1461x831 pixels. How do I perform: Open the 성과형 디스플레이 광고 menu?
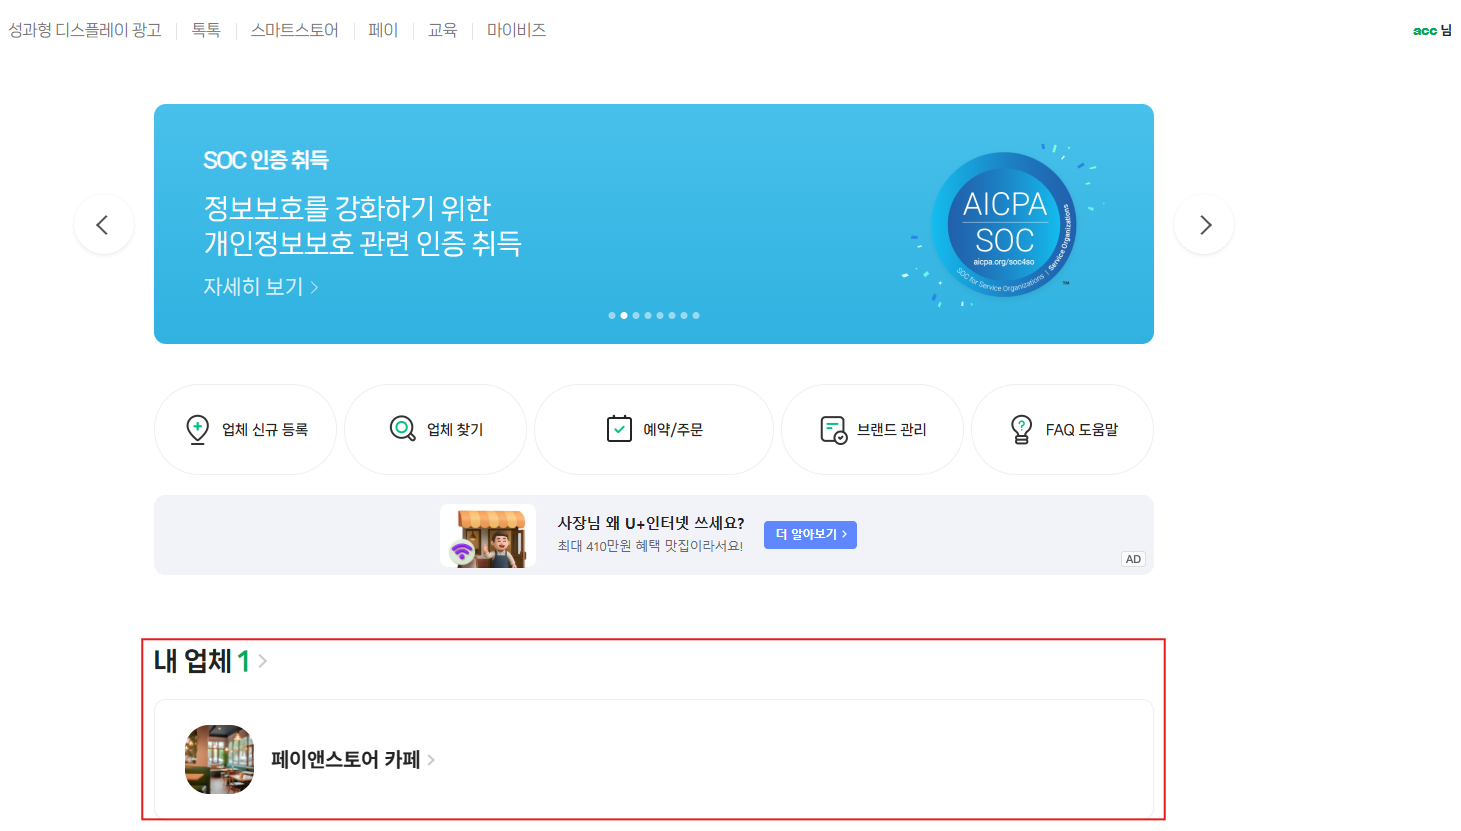click(x=85, y=30)
